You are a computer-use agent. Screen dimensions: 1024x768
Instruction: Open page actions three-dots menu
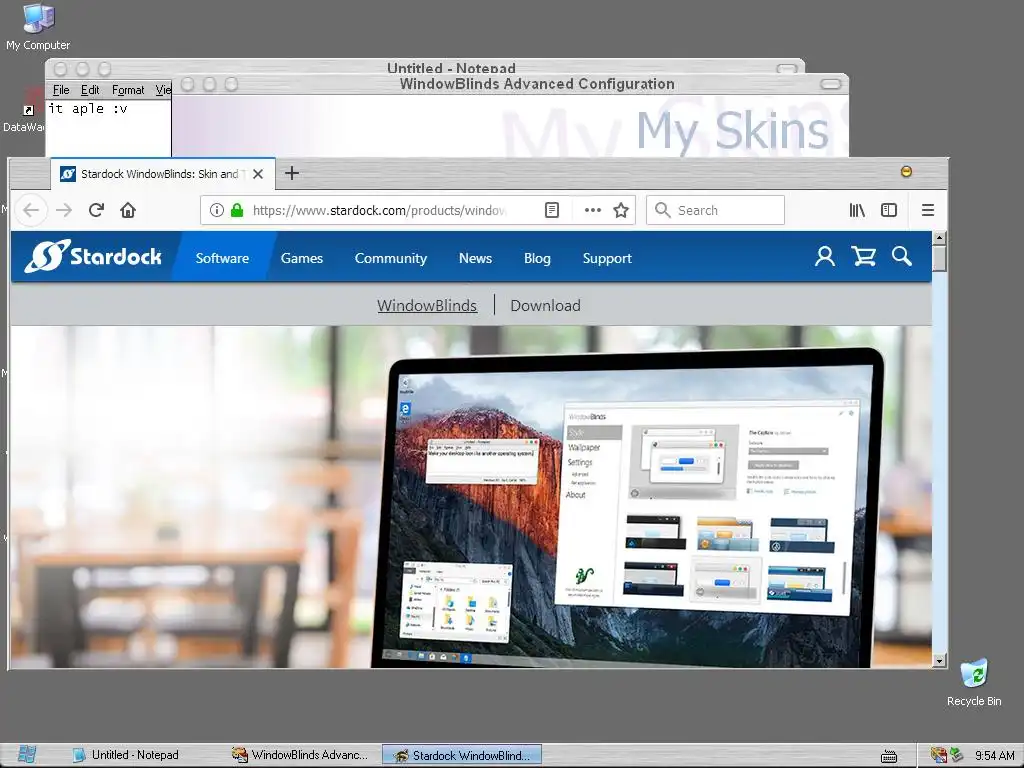(592, 210)
